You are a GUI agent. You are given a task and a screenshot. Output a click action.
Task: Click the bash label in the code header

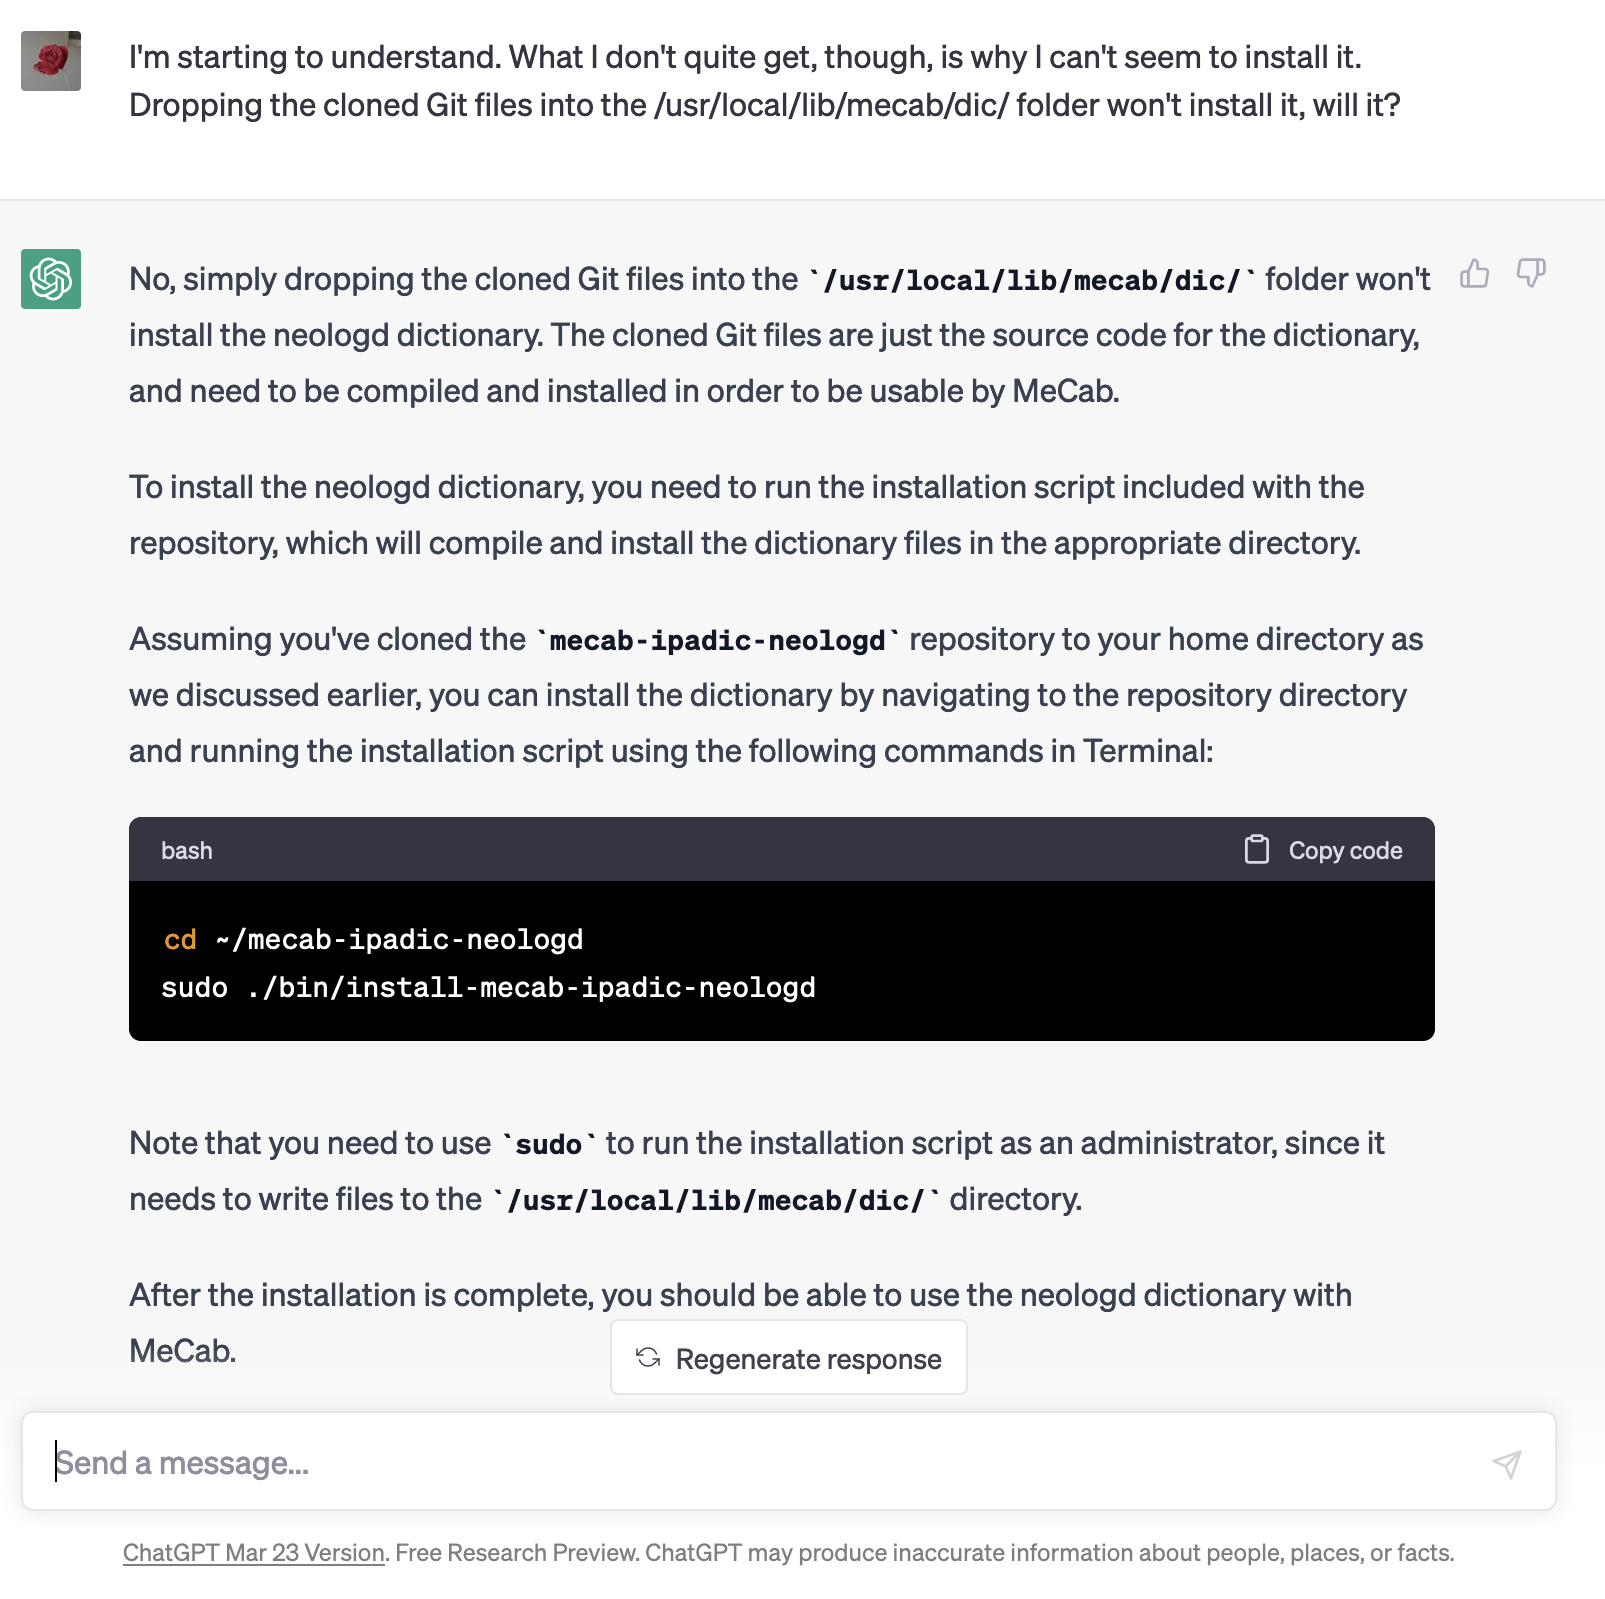coord(187,851)
